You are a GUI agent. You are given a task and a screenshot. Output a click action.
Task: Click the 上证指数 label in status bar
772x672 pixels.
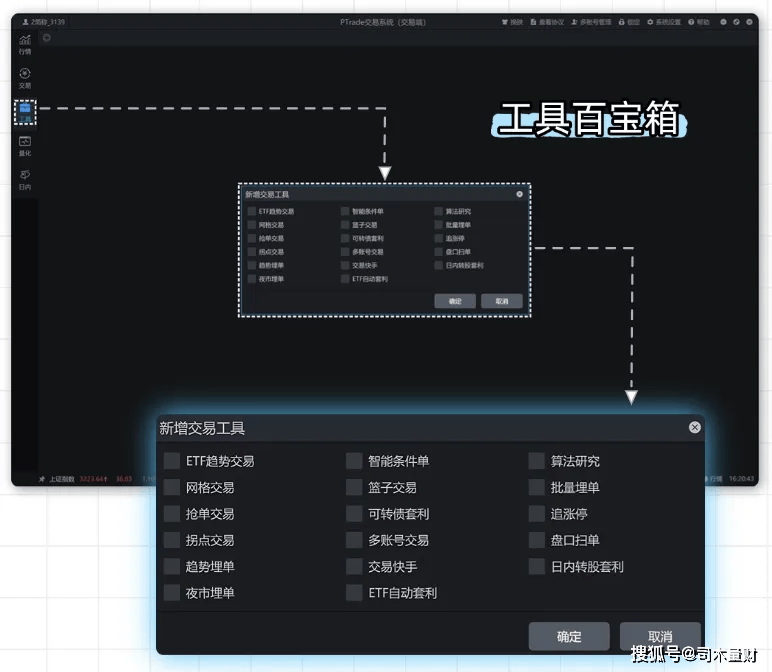[x=62, y=479]
